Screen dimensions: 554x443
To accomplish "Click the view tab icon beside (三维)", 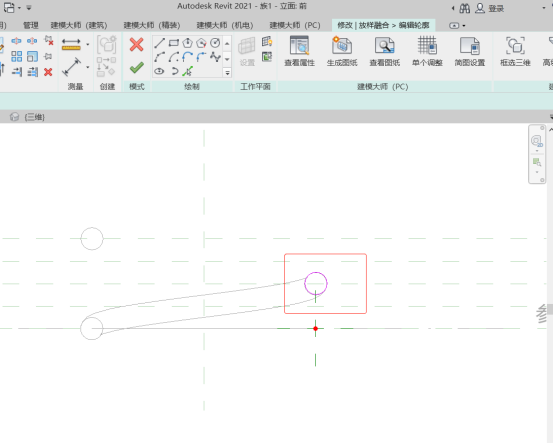I will (14, 117).
